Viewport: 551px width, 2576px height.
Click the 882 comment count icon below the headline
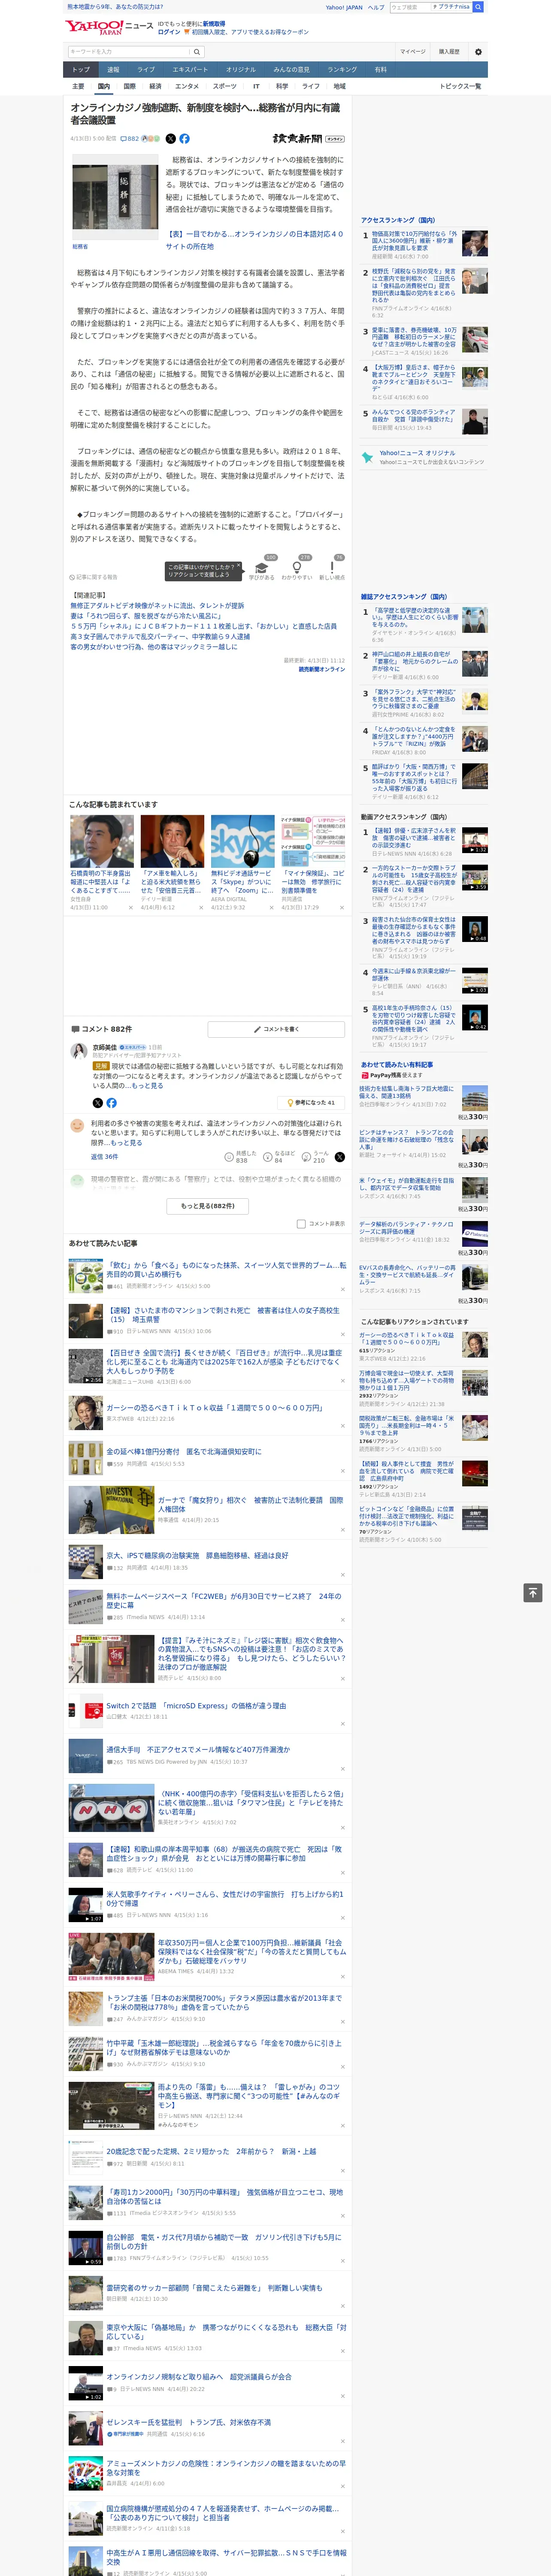coord(130,139)
